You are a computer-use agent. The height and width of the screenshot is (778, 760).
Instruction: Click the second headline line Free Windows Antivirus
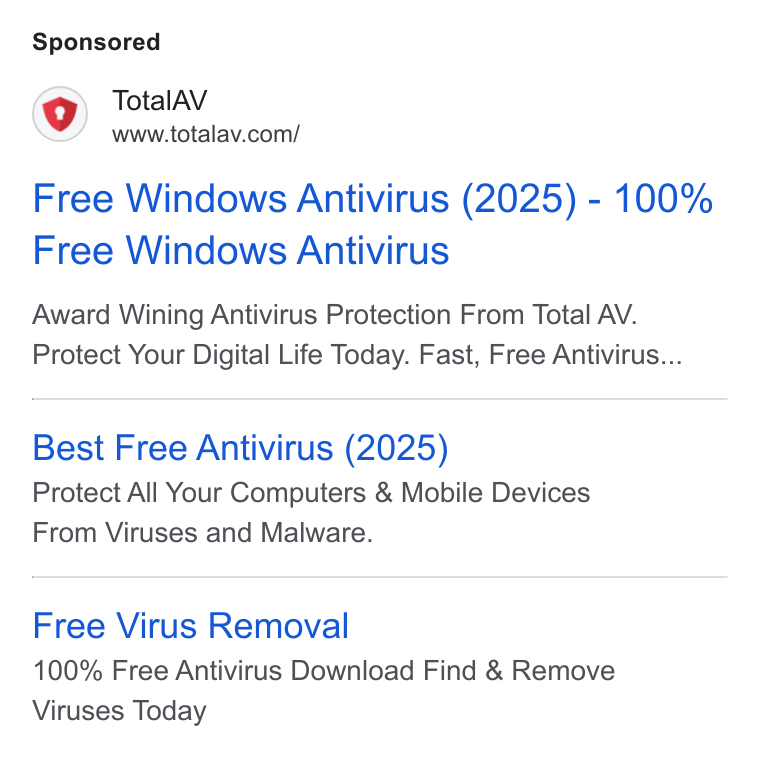[241, 251]
